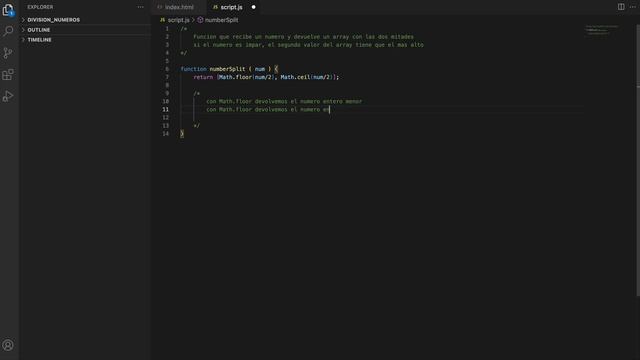
Task: Click the return keyword on line 7
Action: [x=203, y=77]
